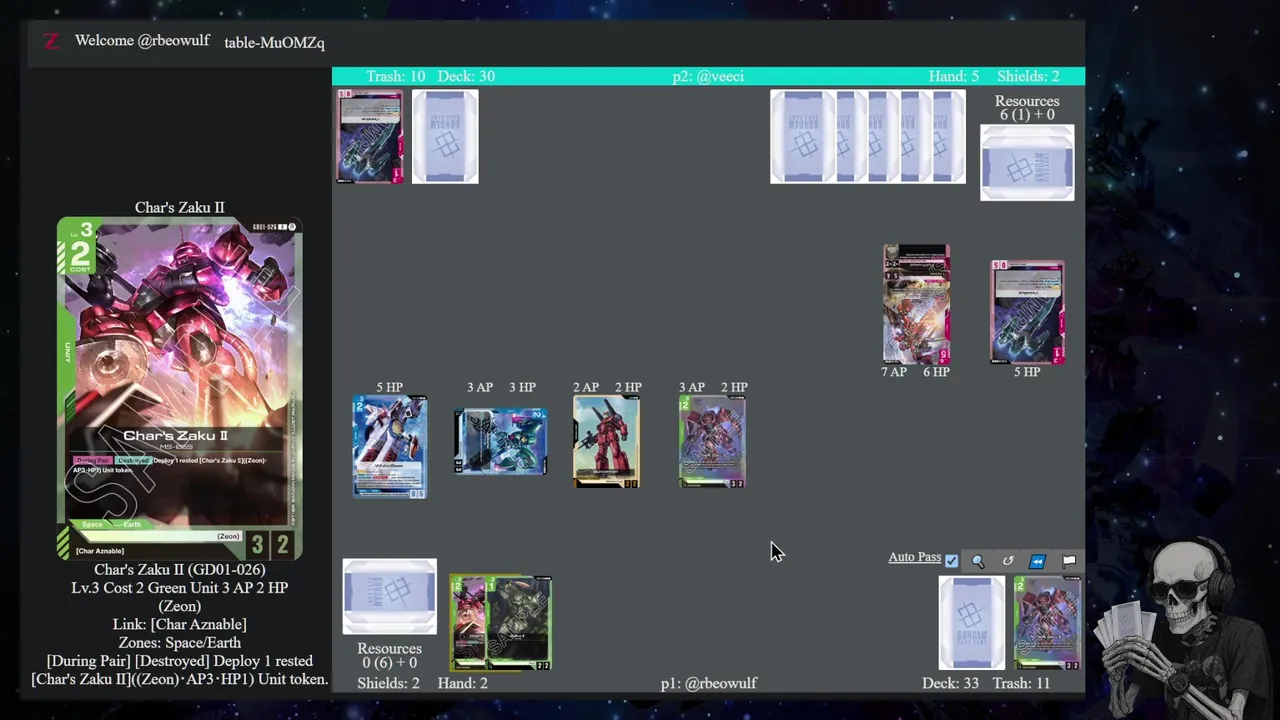The image size is (1280, 720).
Task: Click player's face-down deck pile
Action: pyautogui.click(x=971, y=622)
